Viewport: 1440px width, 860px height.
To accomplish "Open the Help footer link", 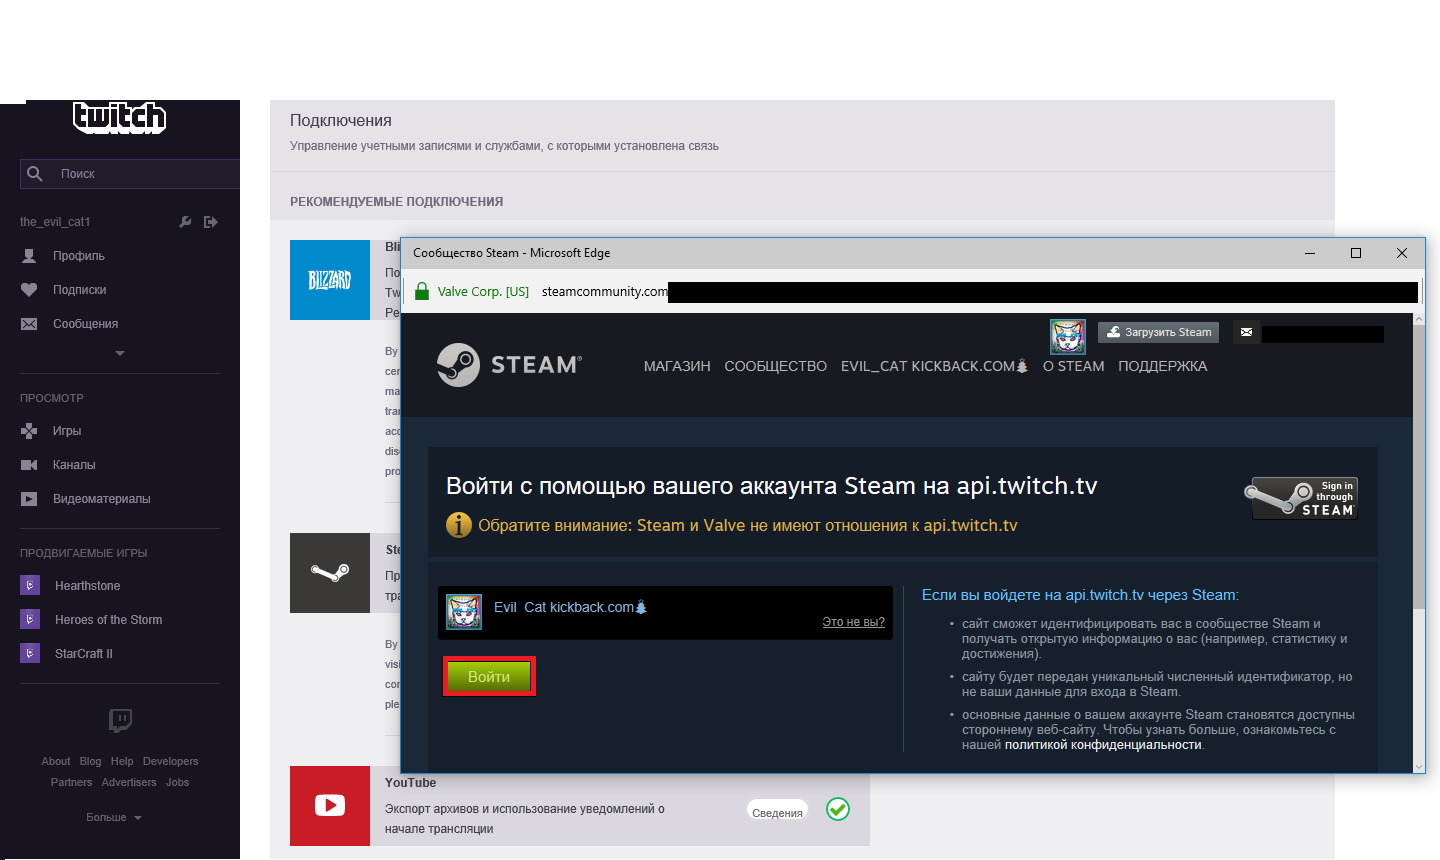I will [122, 761].
